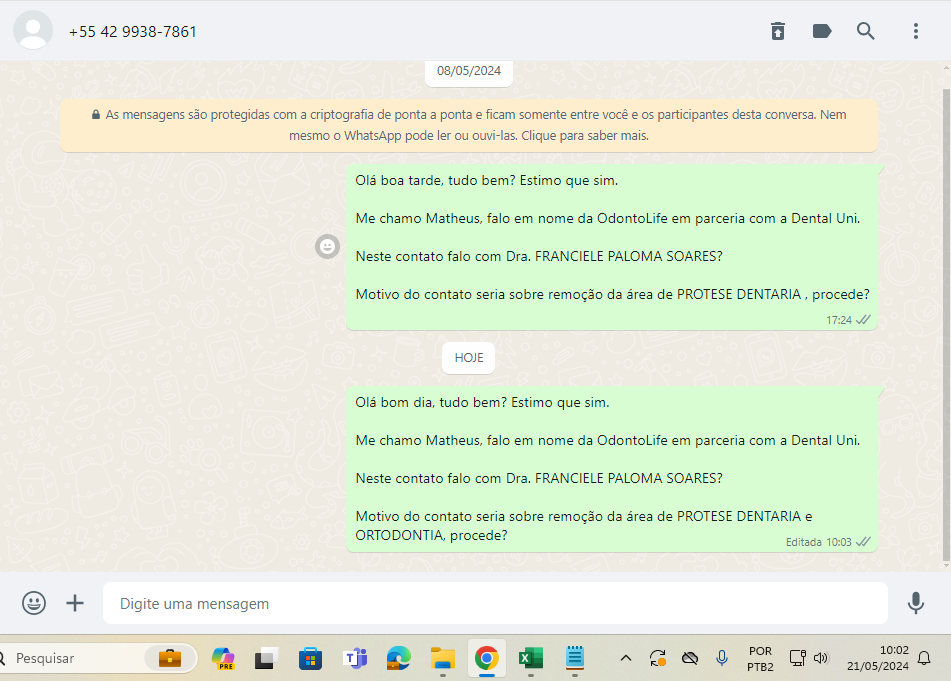Open notifications bell icon
Screen dimensions: 951x681
tap(924, 658)
